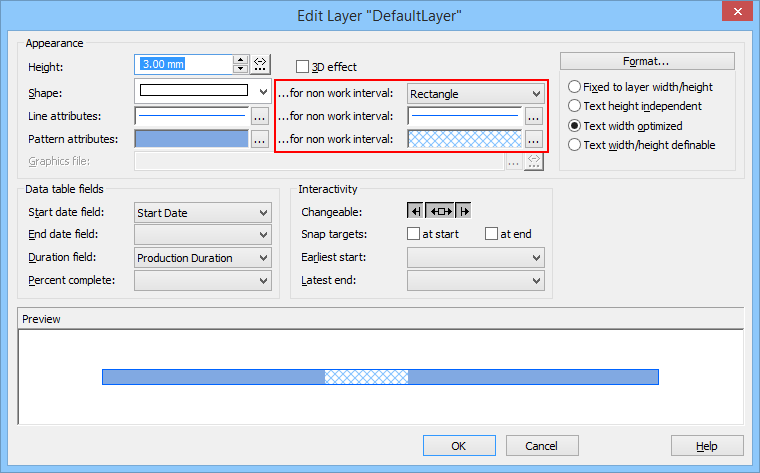Click the Line attributes preview line
The width and height of the screenshot is (760, 473).
click(x=191, y=116)
